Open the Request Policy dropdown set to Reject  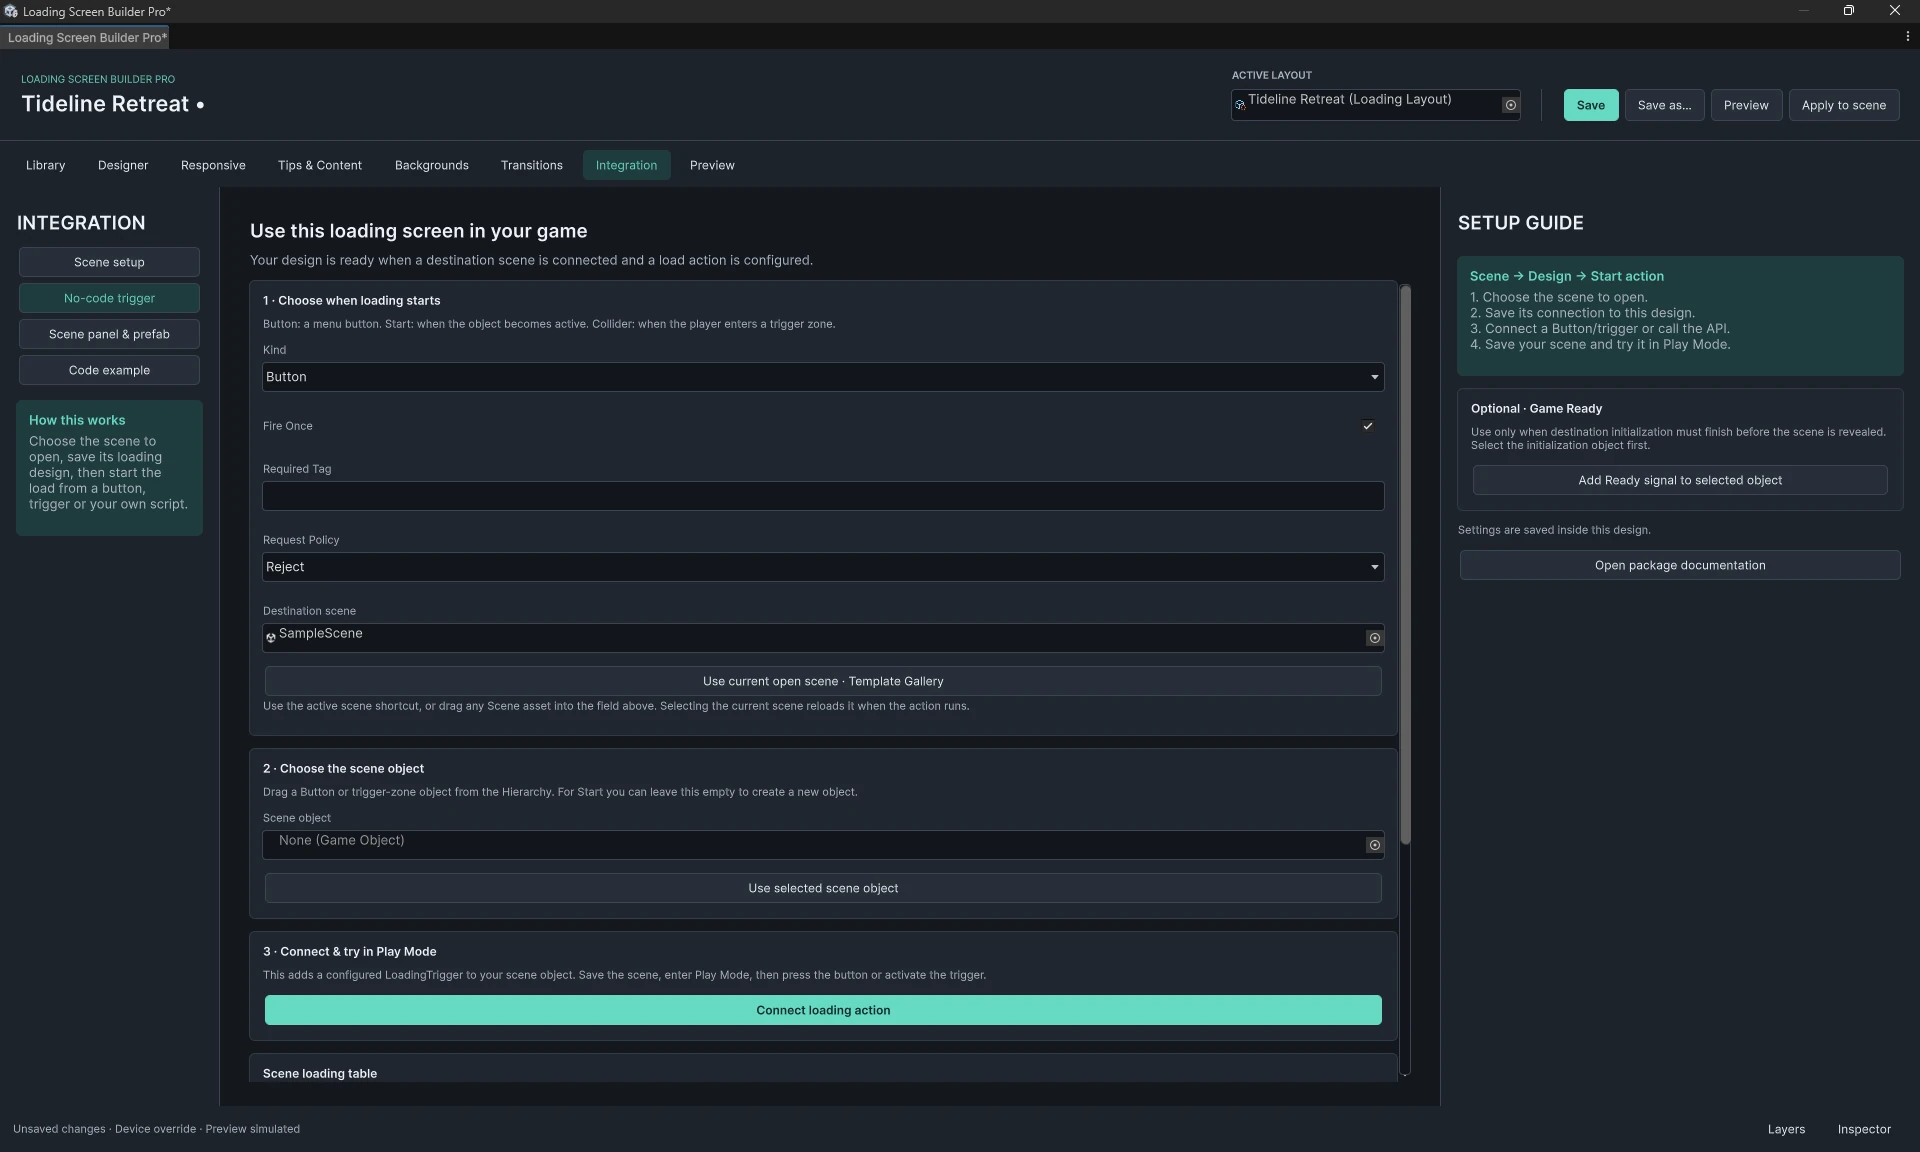click(823, 567)
